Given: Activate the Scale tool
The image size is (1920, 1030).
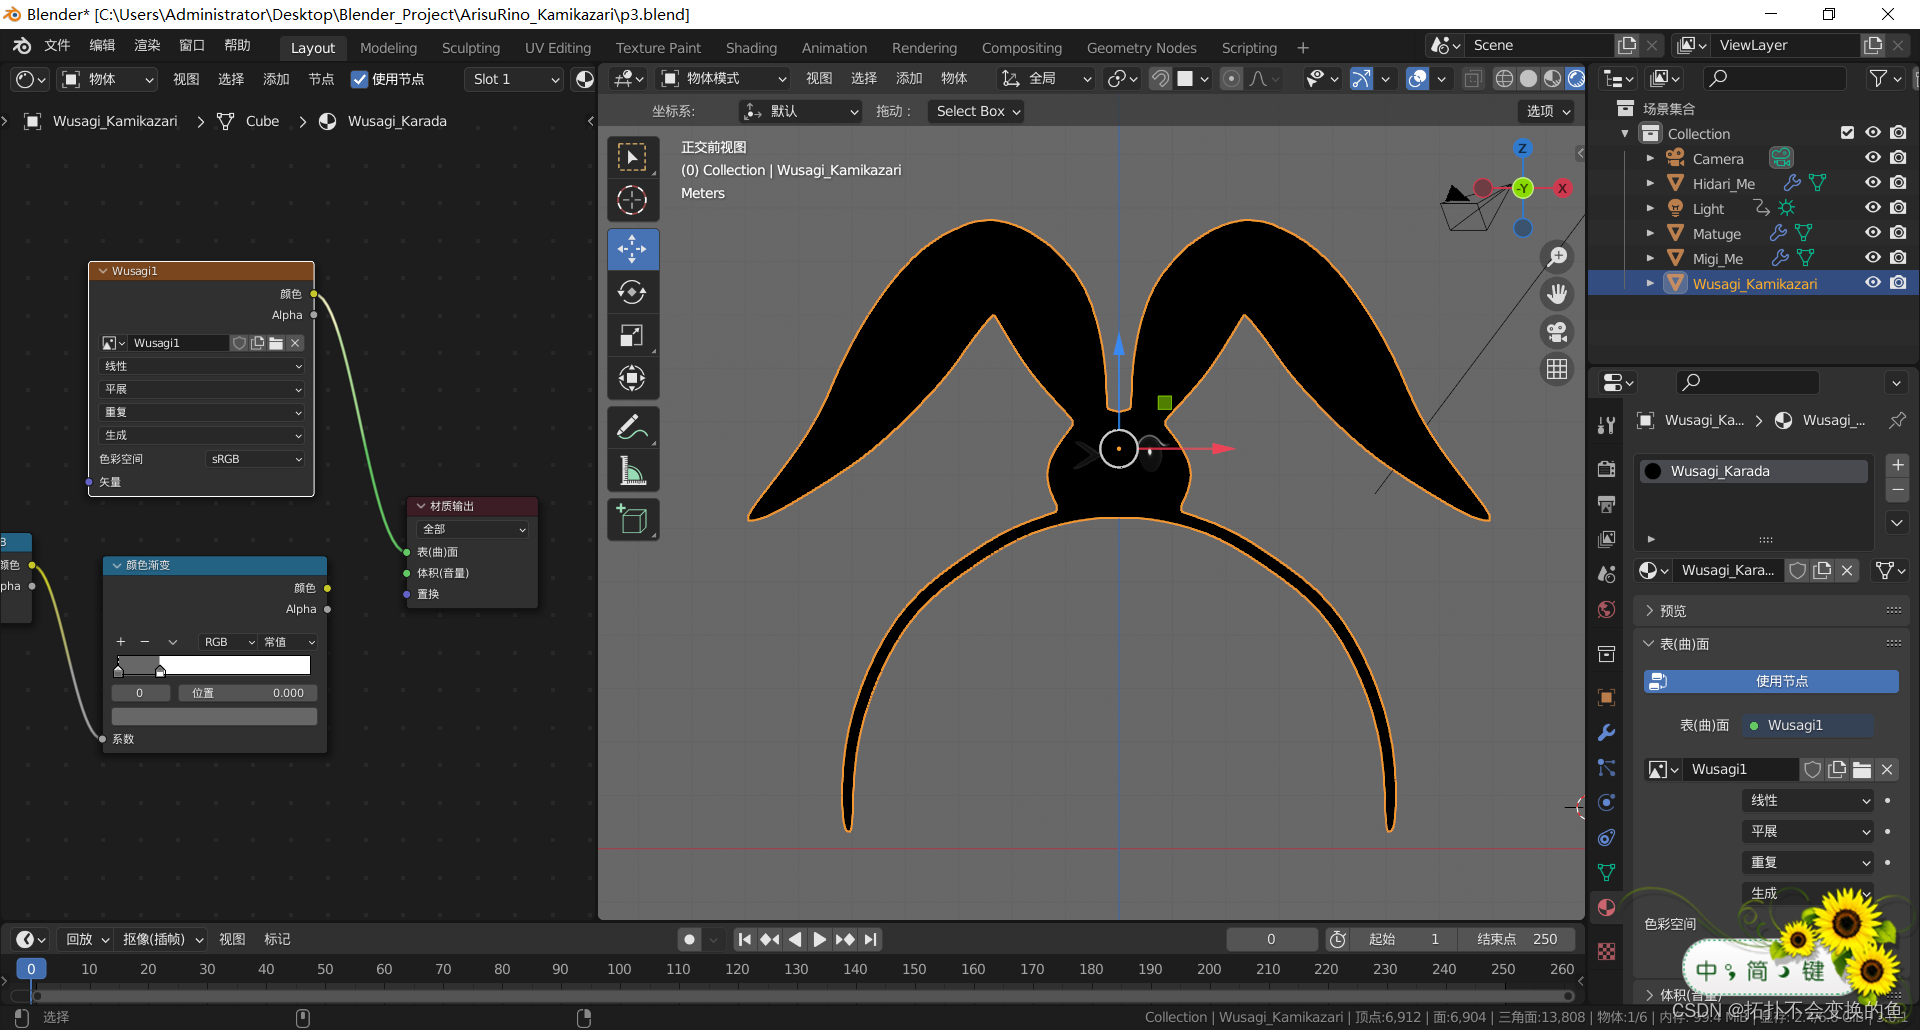Looking at the screenshot, I should (x=632, y=336).
